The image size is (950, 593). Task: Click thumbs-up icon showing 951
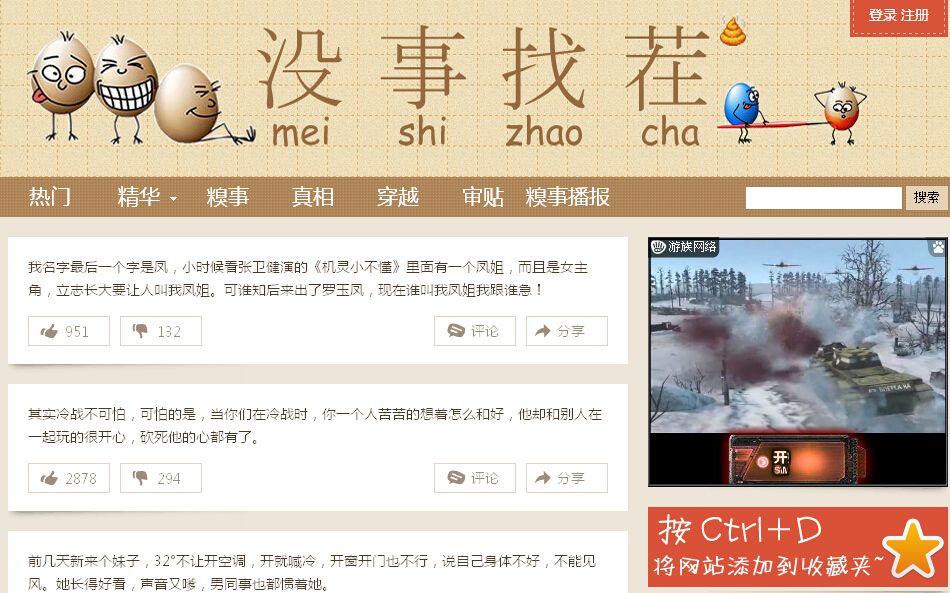coord(49,331)
